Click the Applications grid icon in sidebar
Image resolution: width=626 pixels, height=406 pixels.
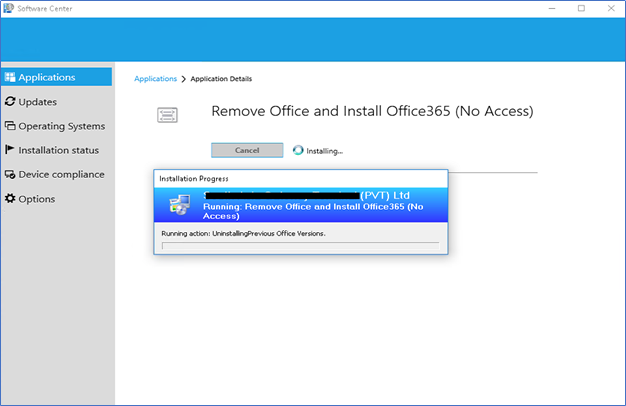(x=10, y=77)
